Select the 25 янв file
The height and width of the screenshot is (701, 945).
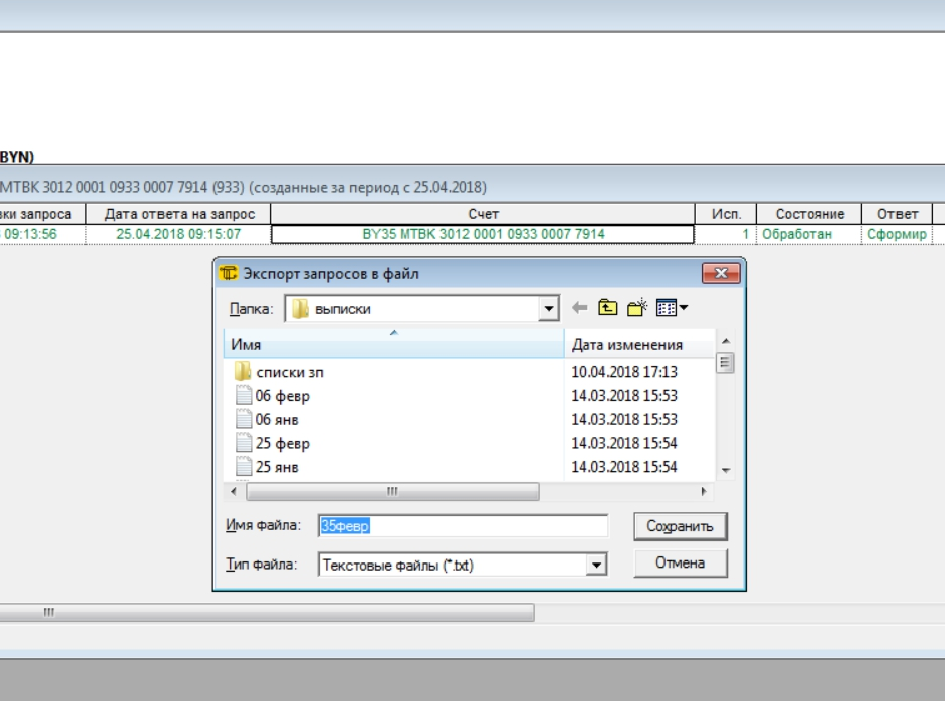point(277,467)
